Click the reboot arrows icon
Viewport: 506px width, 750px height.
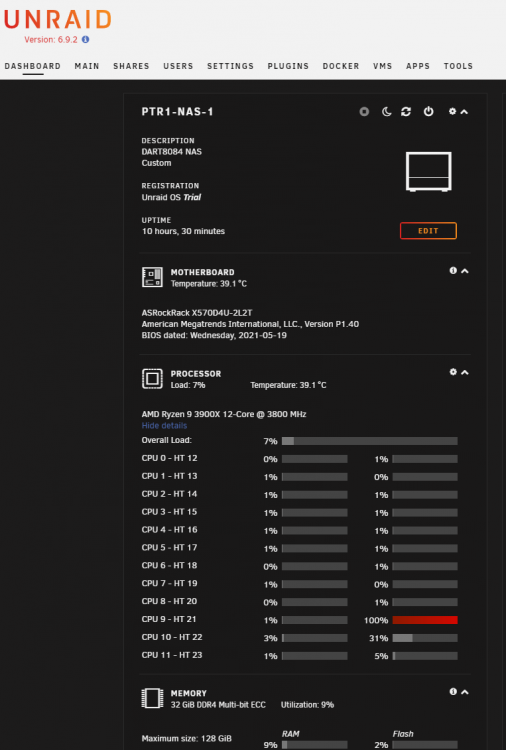406,111
